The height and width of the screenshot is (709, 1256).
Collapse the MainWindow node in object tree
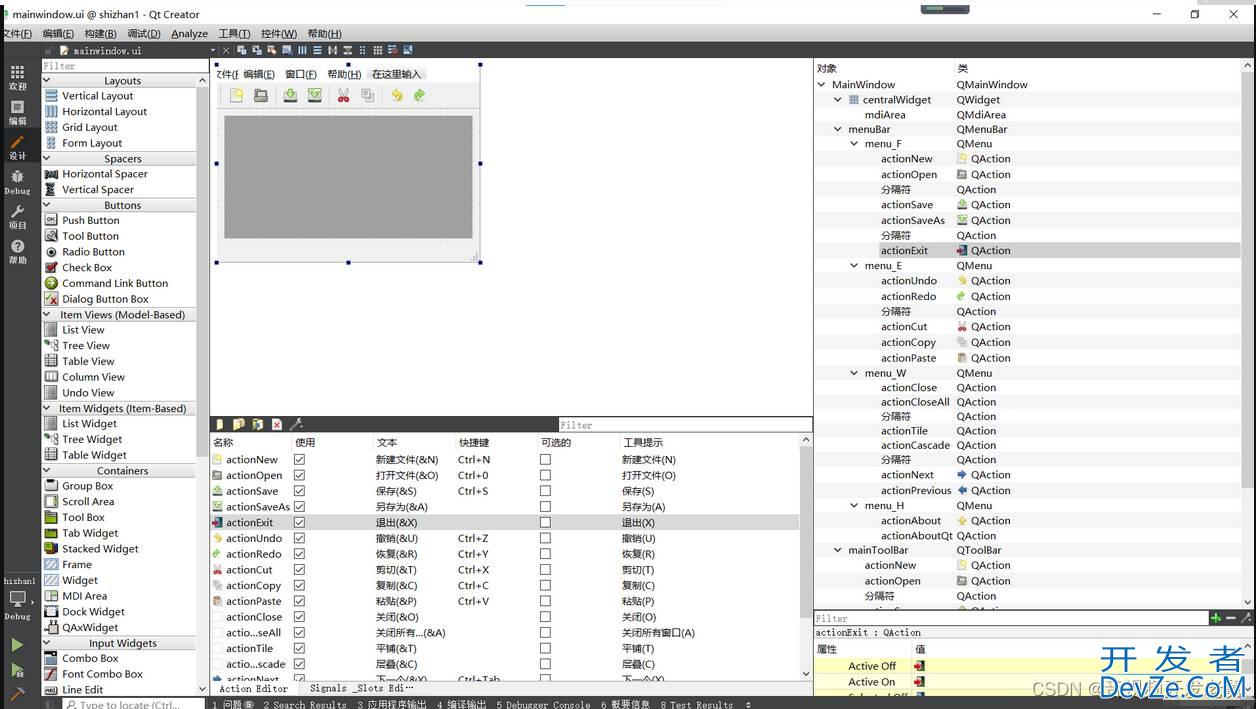tap(822, 85)
